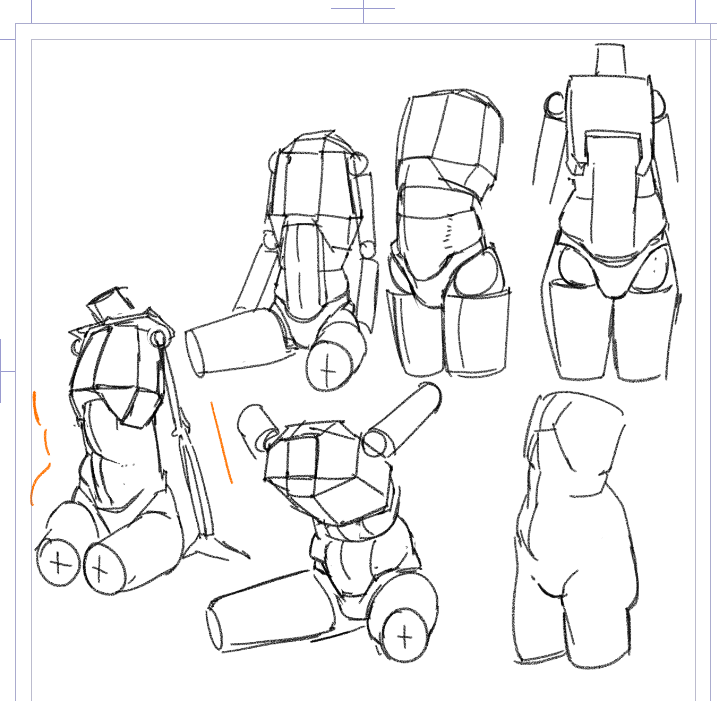Click second plus-marked circle on left kneeling figure
The width and height of the screenshot is (717, 701).
pos(99,569)
